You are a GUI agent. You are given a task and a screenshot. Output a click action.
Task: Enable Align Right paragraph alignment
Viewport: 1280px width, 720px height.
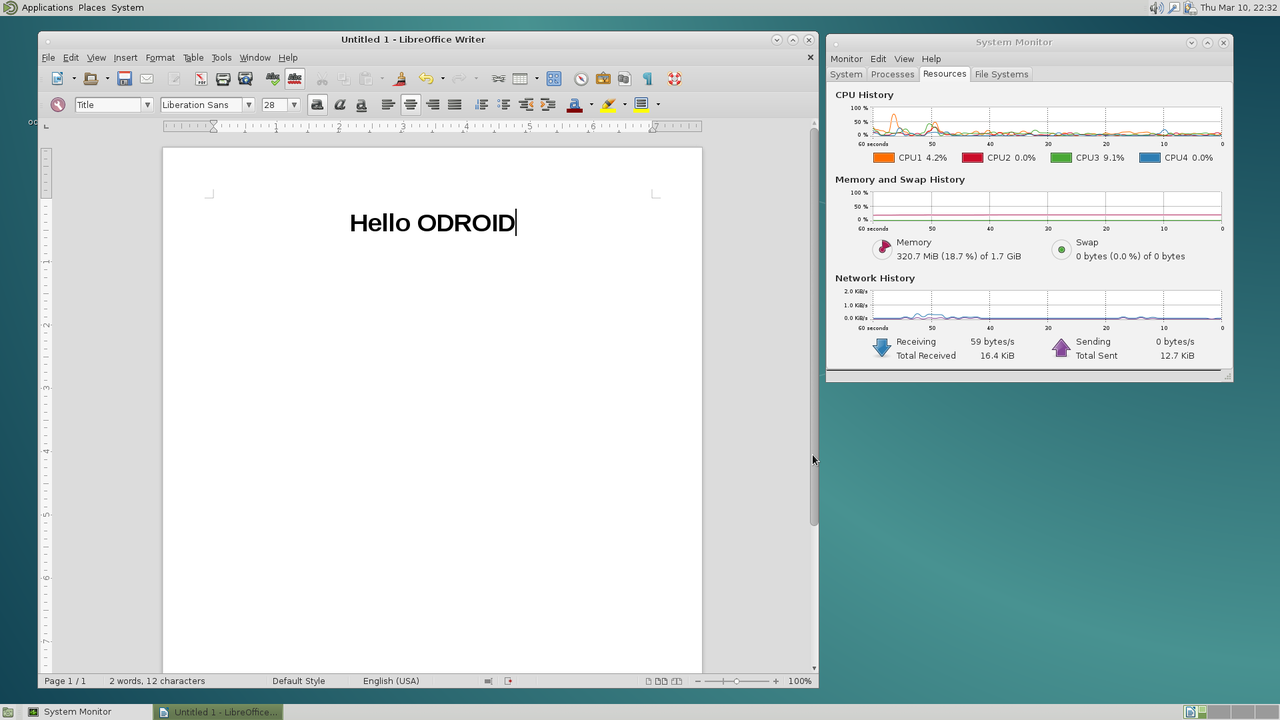pos(432,105)
